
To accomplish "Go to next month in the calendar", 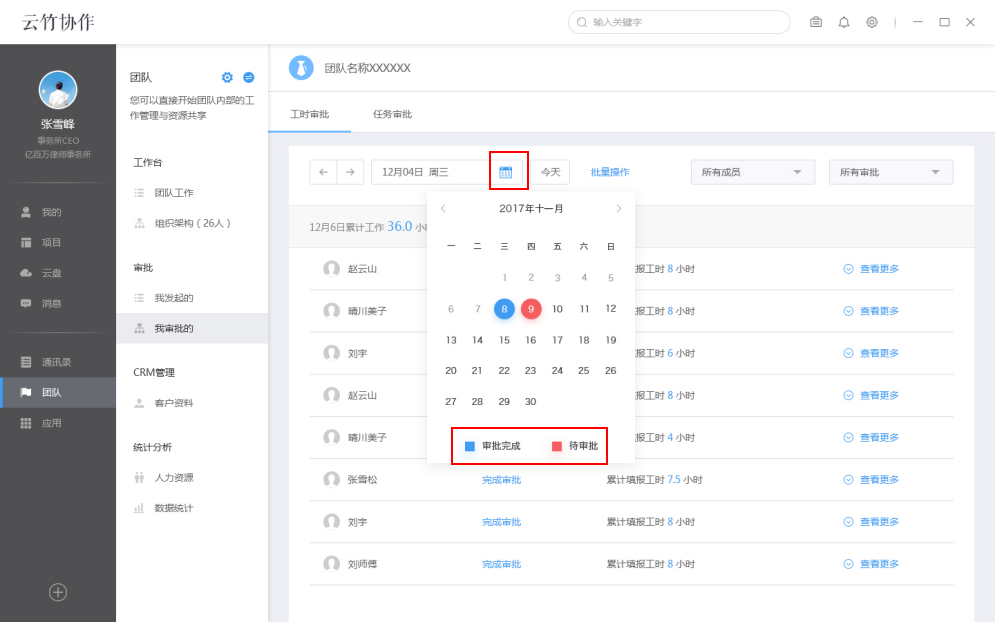I will (x=618, y=208).
